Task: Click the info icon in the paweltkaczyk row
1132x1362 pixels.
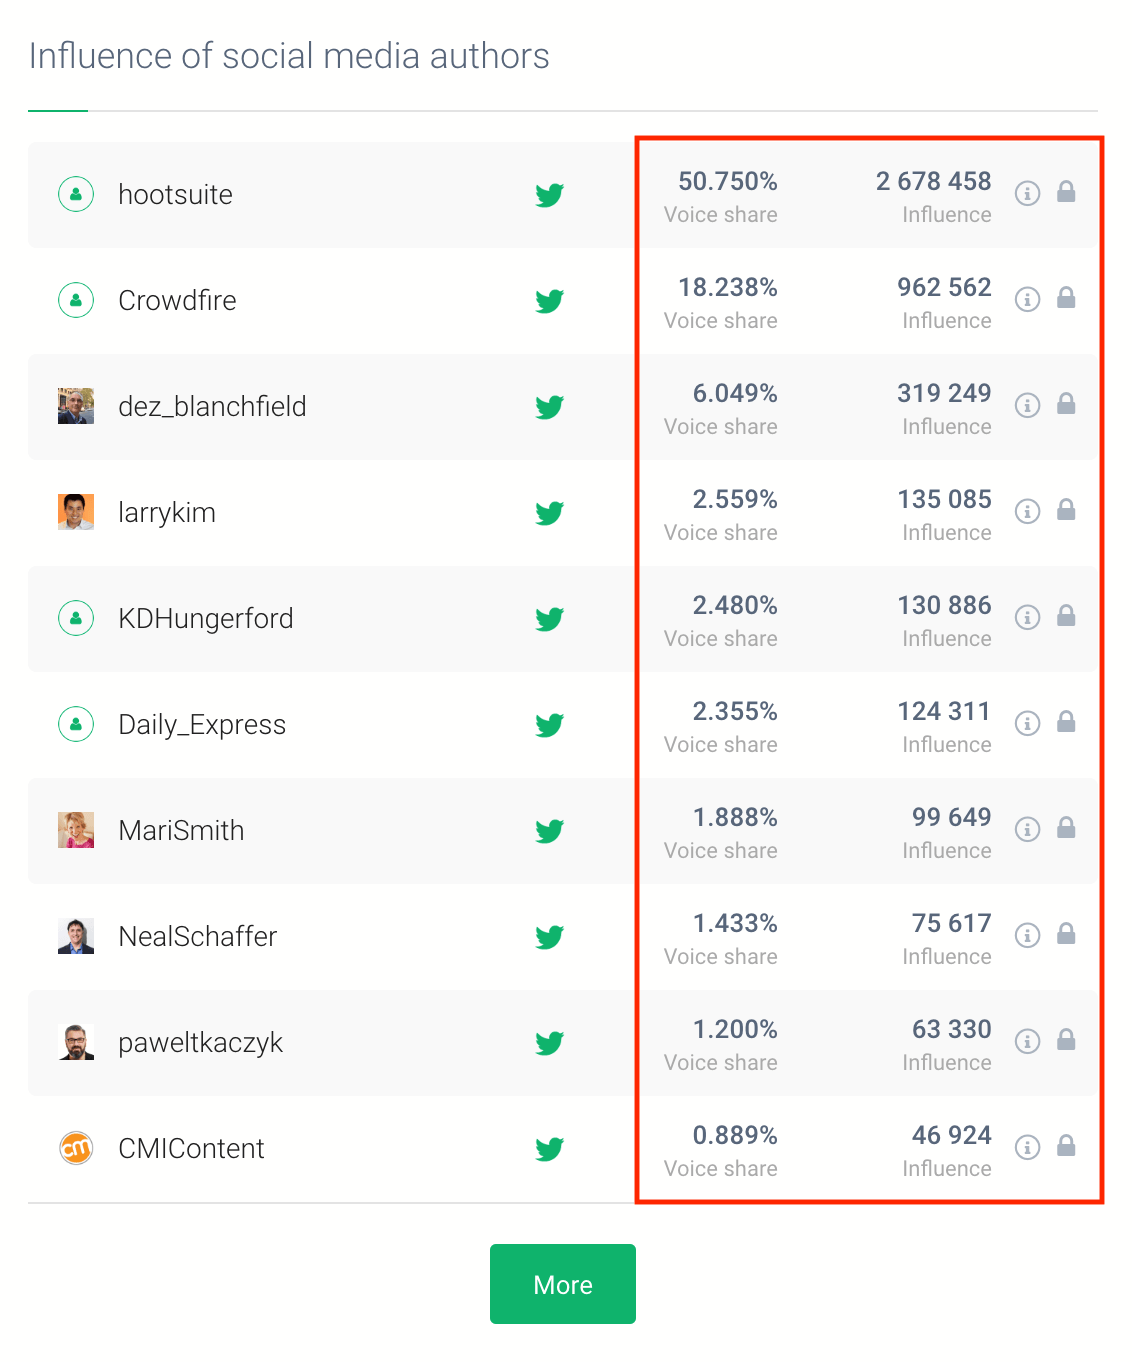Action: [1027, 1042]
